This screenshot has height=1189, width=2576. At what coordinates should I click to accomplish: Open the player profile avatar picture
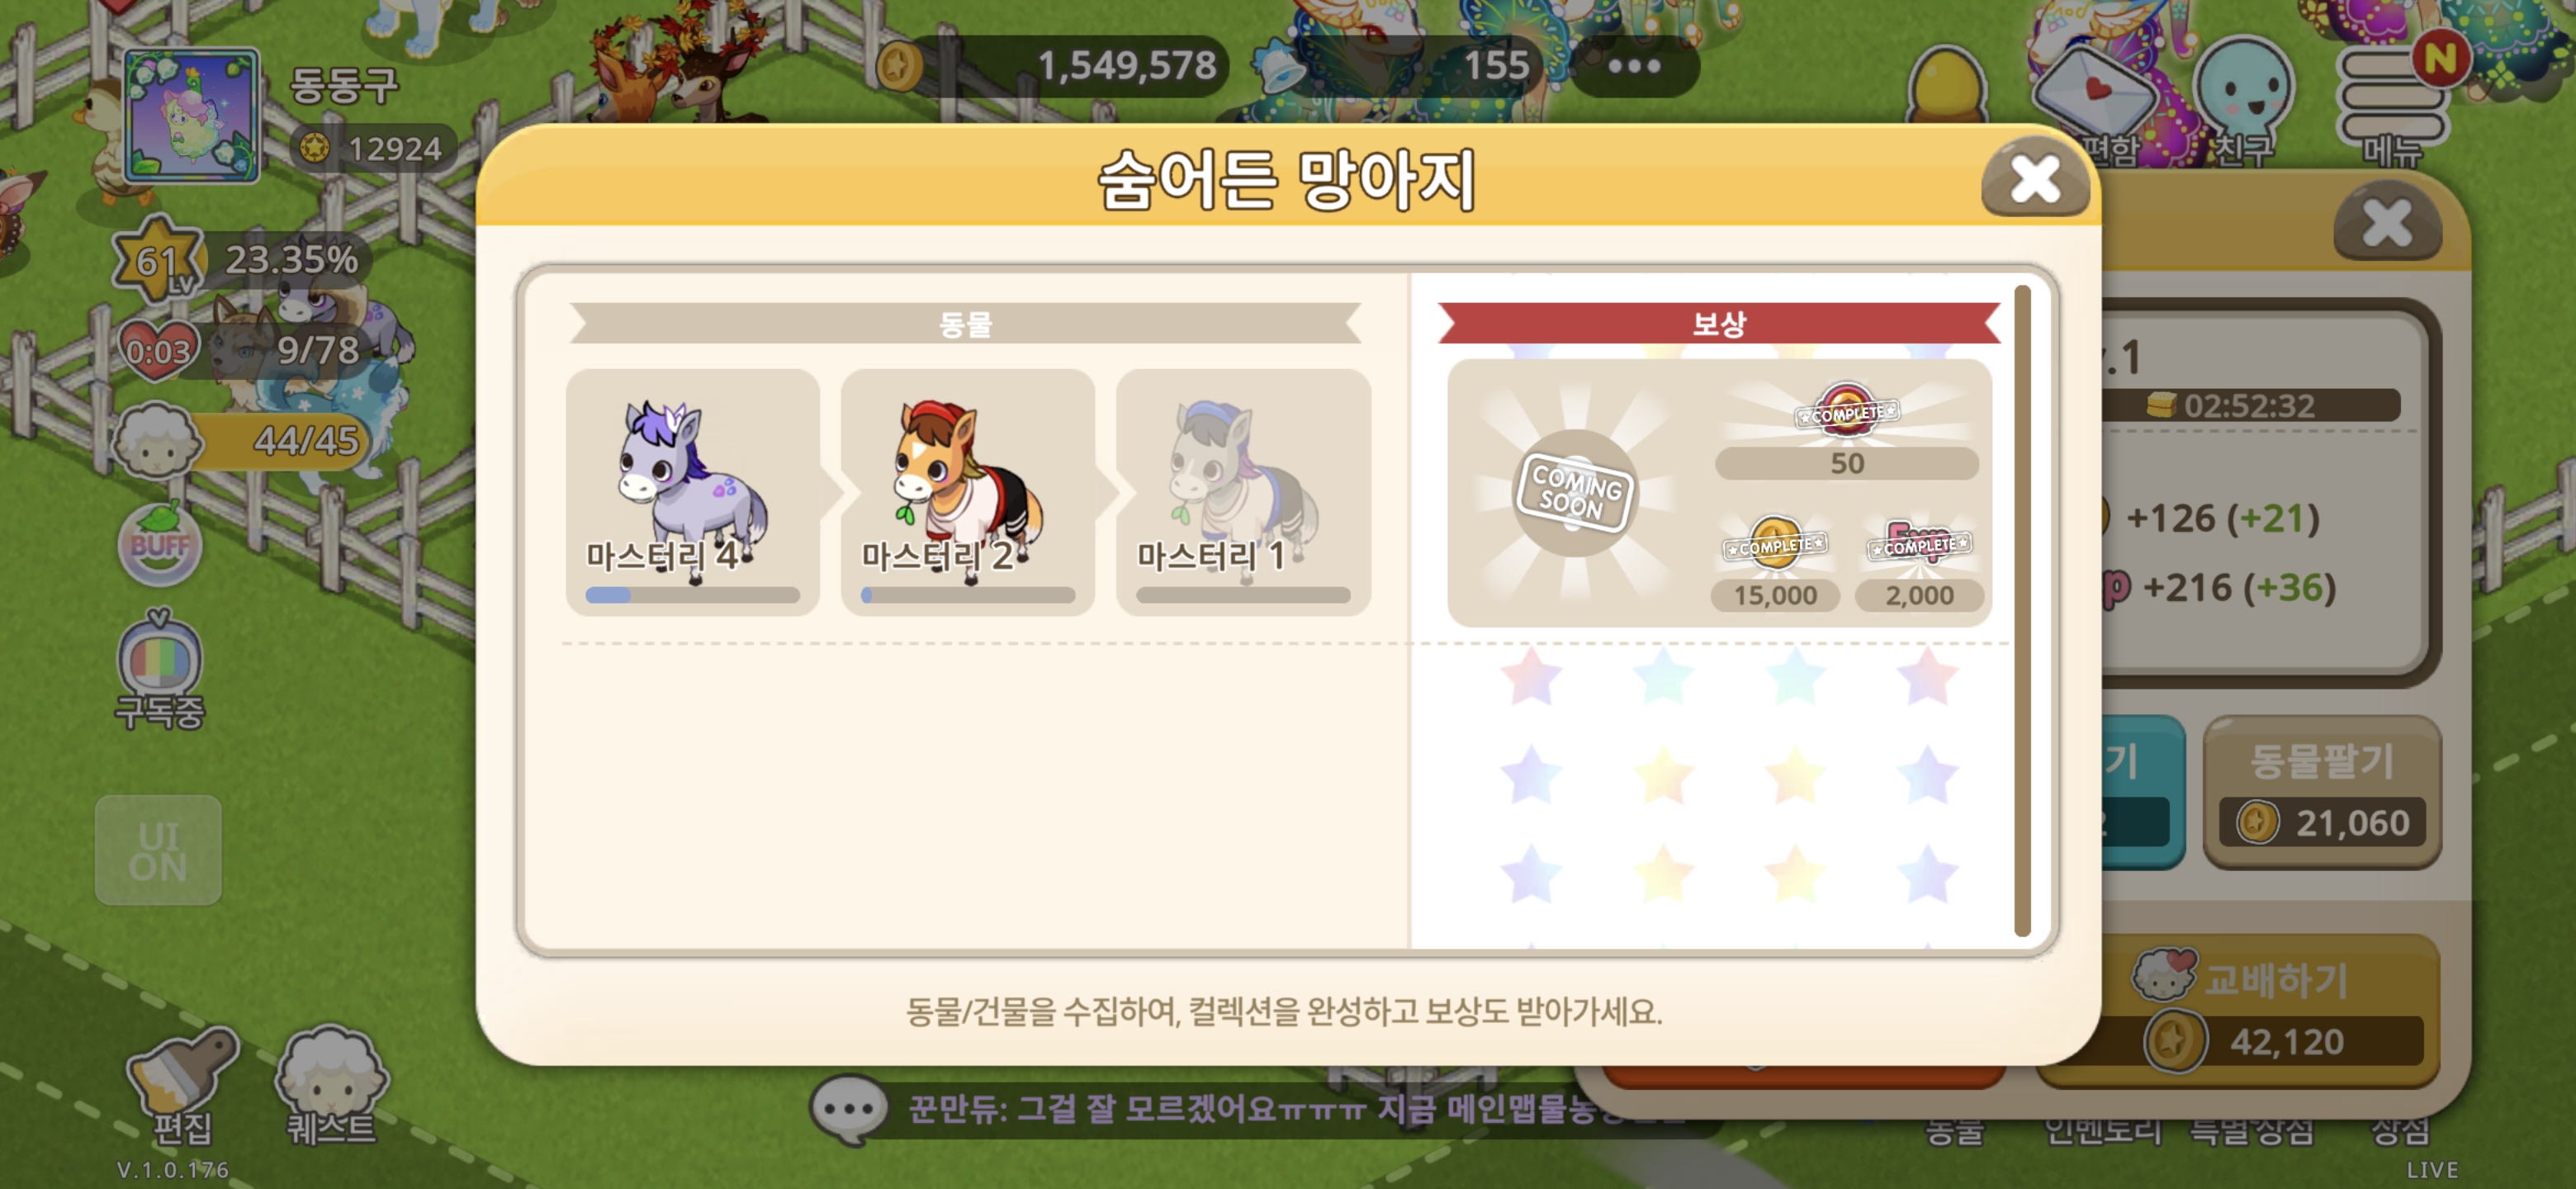click(x=192, y=116)
